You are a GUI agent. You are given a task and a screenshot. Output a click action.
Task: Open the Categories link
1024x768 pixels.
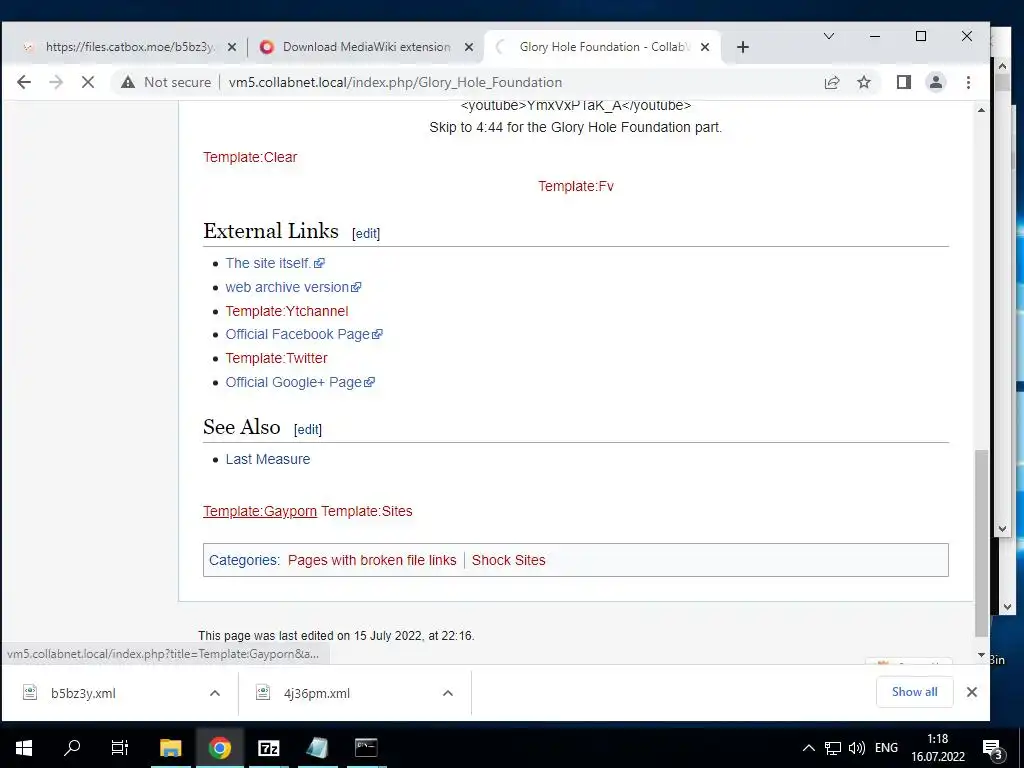coord(243,560)
